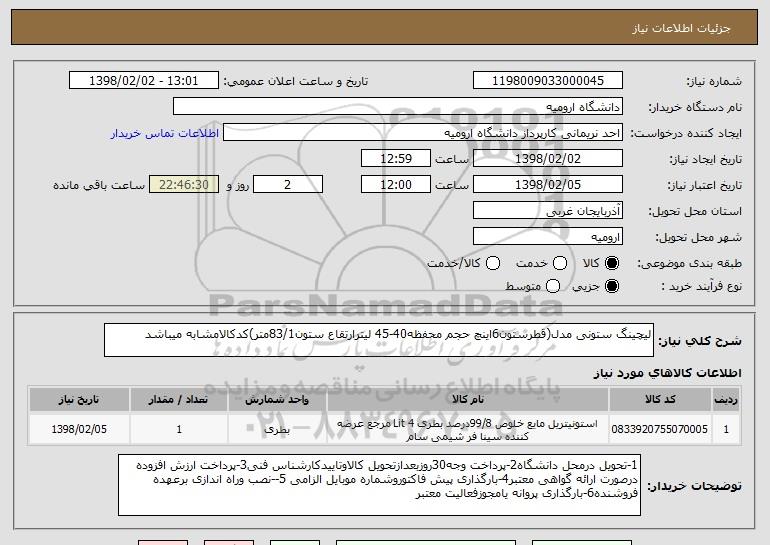Select the کالا radio button
This screenshot has width=770, height=545.
612,263
